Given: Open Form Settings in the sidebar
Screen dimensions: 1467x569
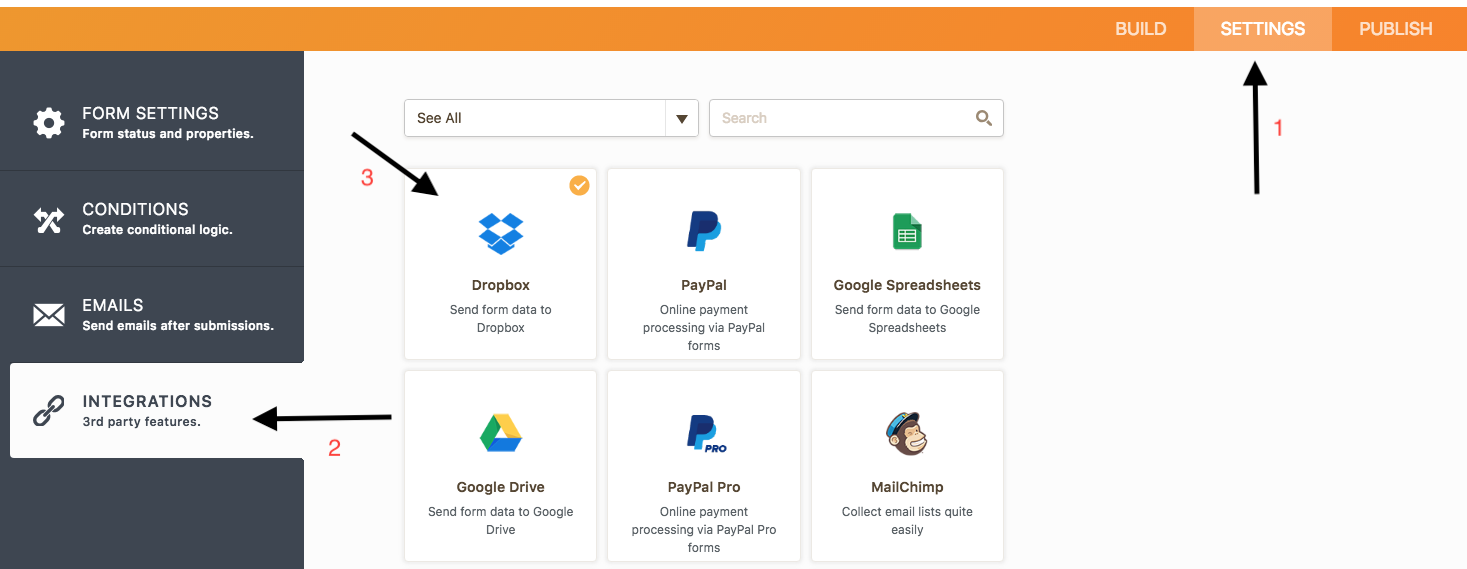Looking at the screenshot, I should (x=152, y=122).
